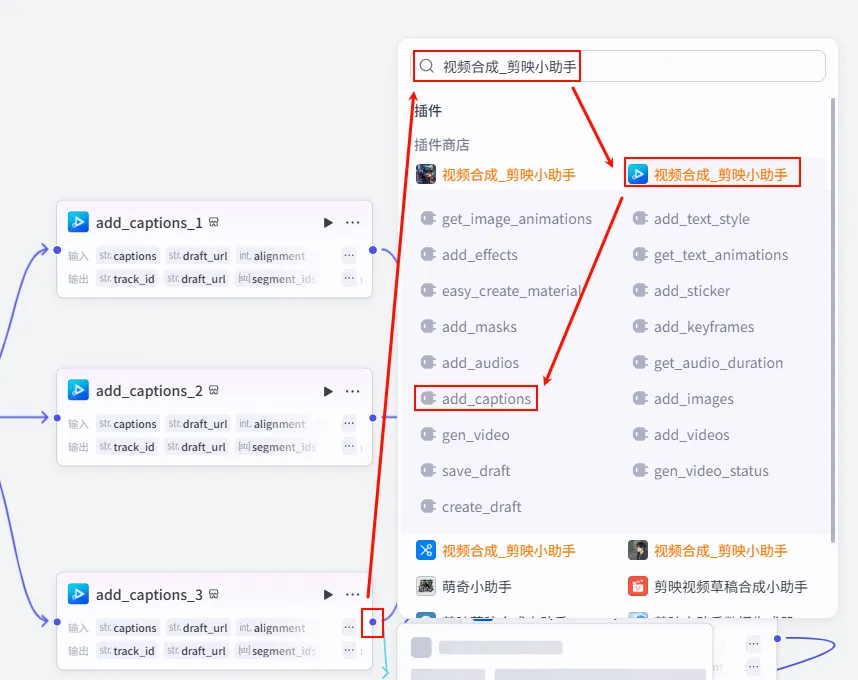Add the easy_create_material tool
Viewport: 858px width, 680px height.
click(x=501, y=291)
